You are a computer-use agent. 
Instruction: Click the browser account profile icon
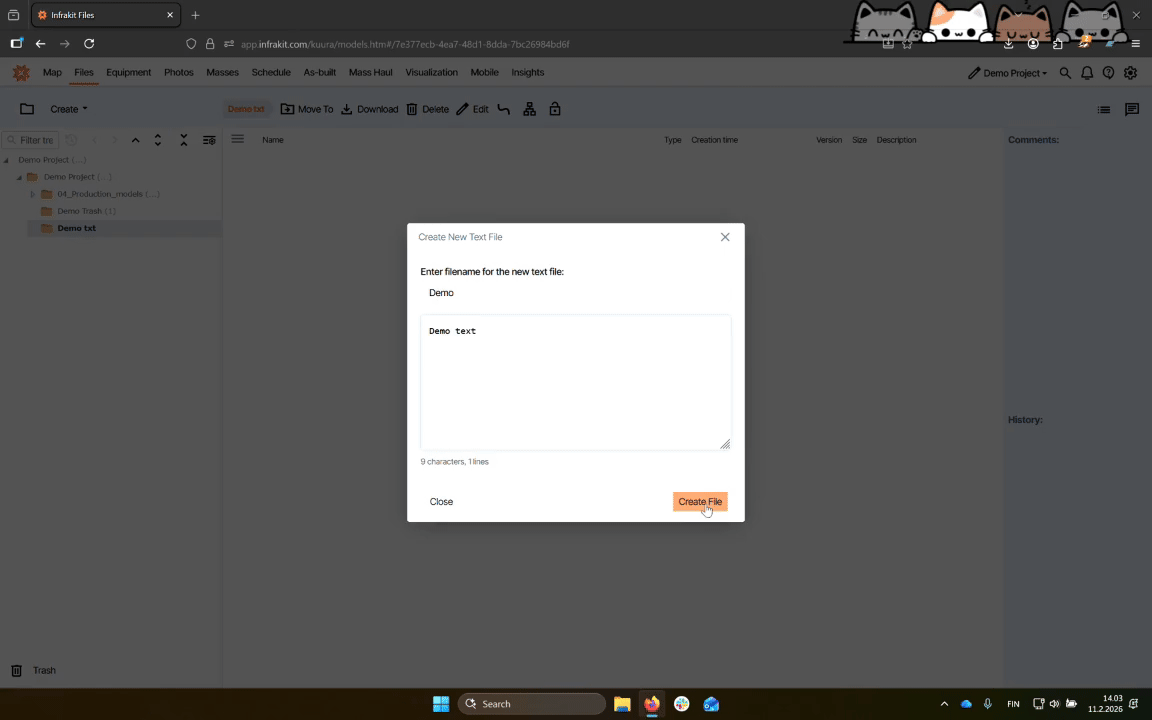1033,44
